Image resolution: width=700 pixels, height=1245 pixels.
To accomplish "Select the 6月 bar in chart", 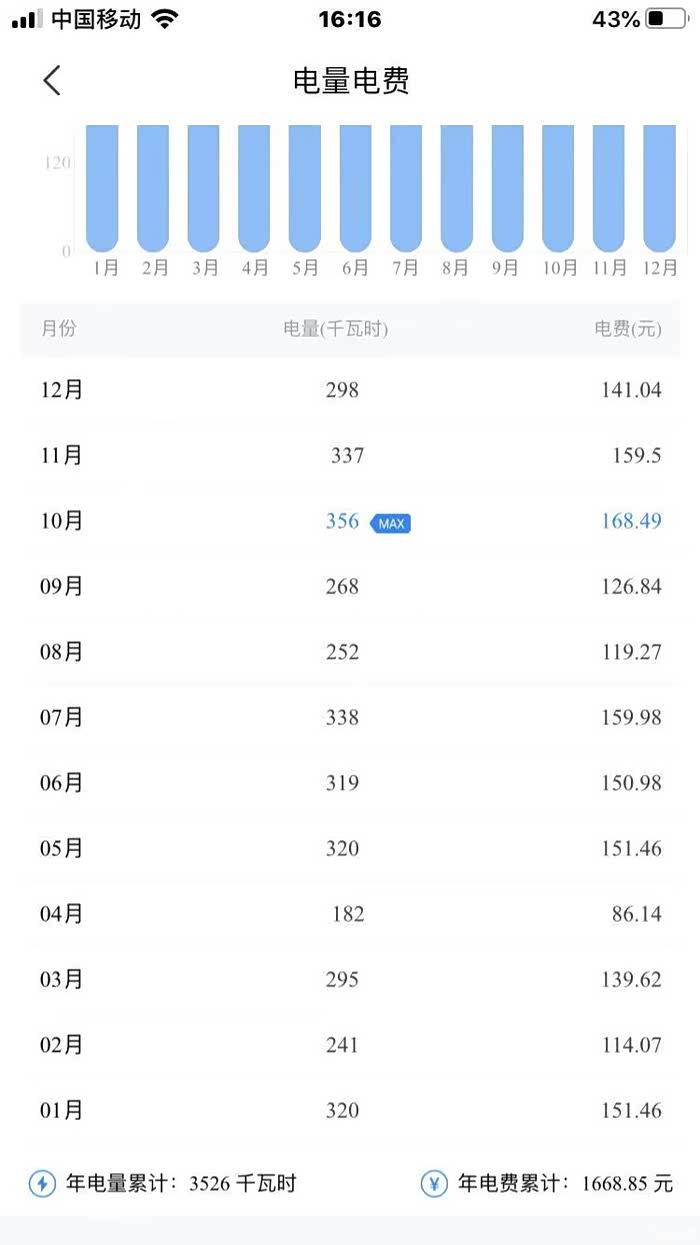I will point(355,188).
